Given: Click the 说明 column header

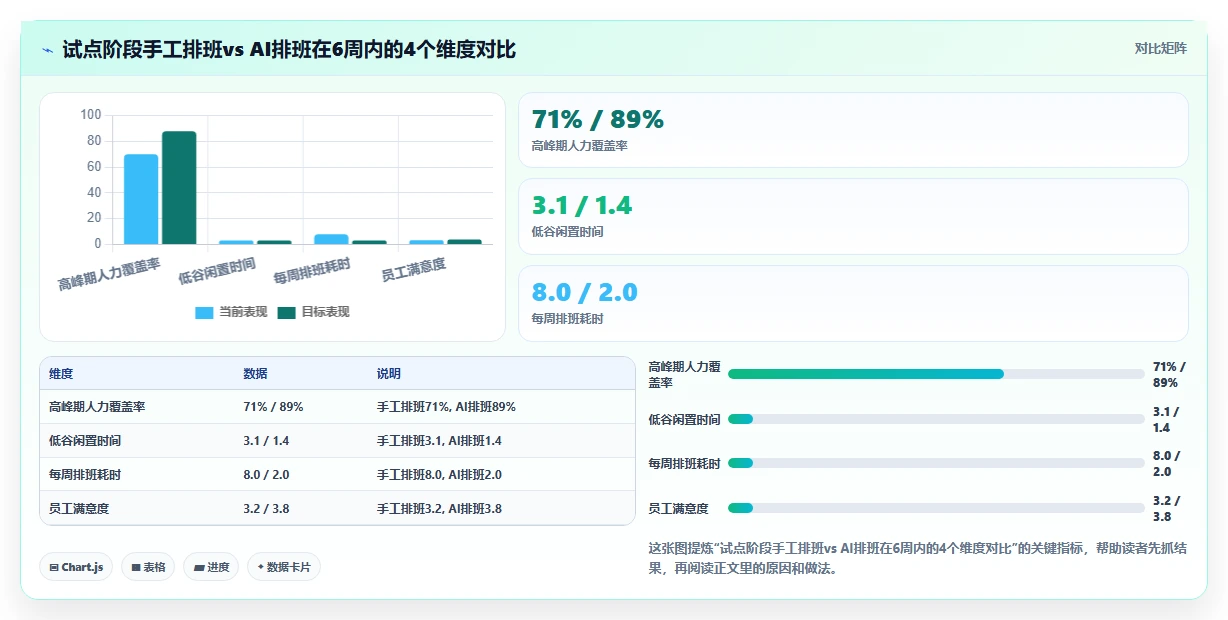Looking at the screenshot, I should click(x=389, y=374).
